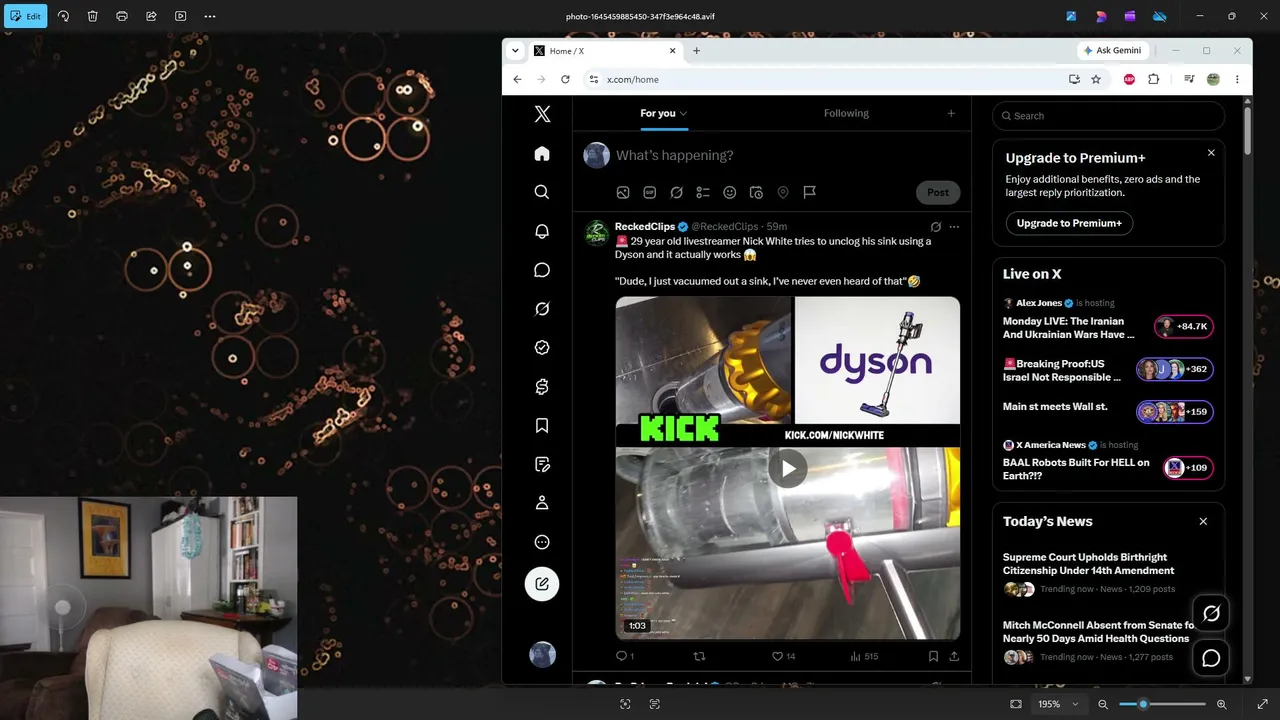Click Ask Gemini in Chrome
Image resolution: width=1280 pixels, height=720 pixels.
click(1112, 51)
